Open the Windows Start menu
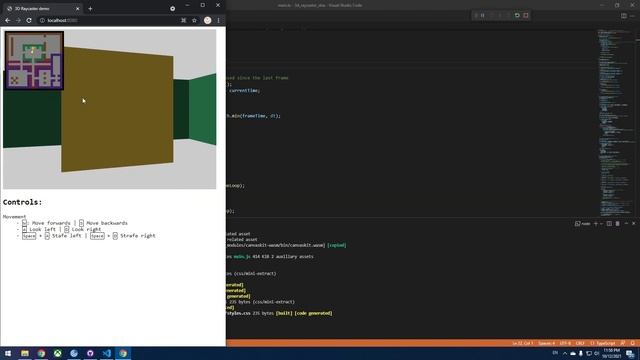This screenshot has height=360, width=640. click(x=8, y=353)
